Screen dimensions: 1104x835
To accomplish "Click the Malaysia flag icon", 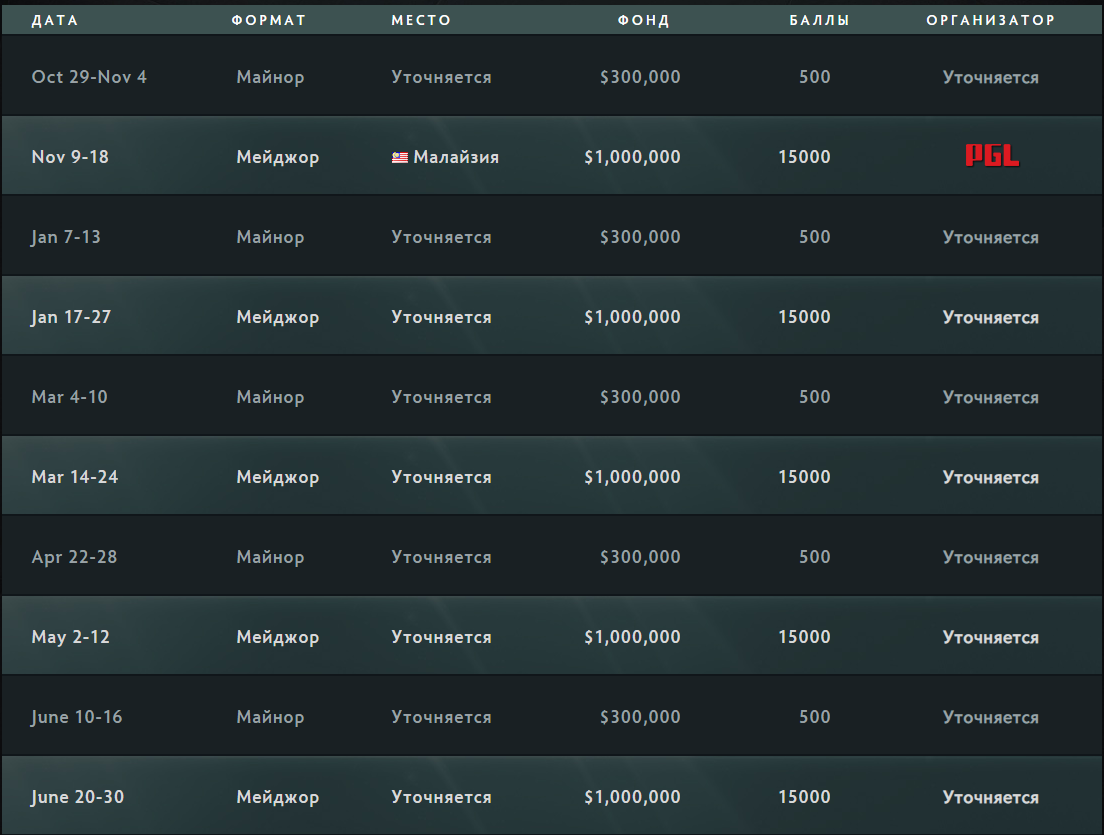I will [x=400, y=157].
